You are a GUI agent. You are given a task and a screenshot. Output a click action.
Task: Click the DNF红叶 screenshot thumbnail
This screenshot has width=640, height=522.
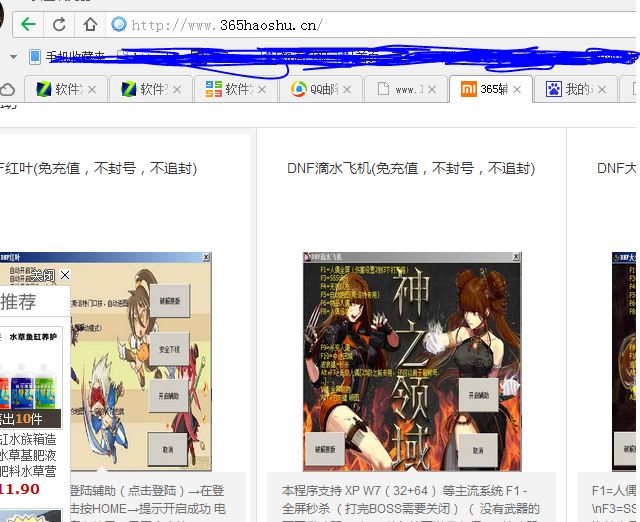140,360
